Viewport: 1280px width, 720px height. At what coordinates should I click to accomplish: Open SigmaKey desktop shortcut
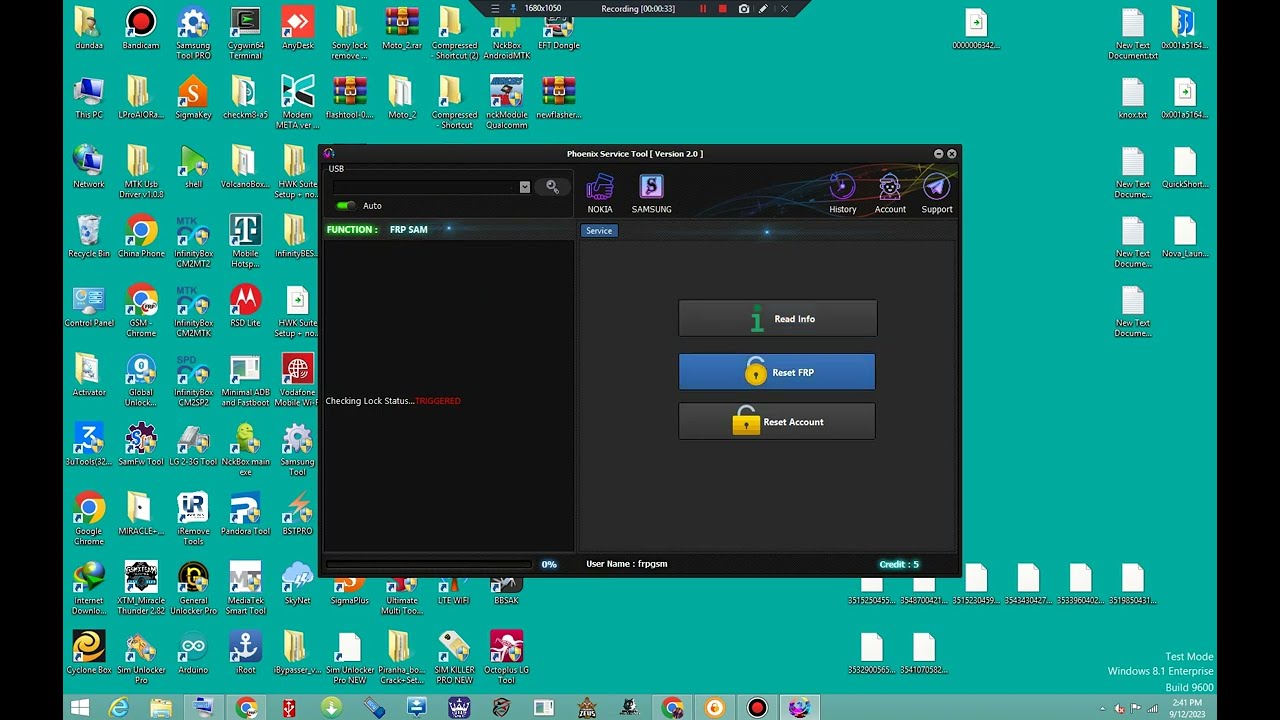193,98
